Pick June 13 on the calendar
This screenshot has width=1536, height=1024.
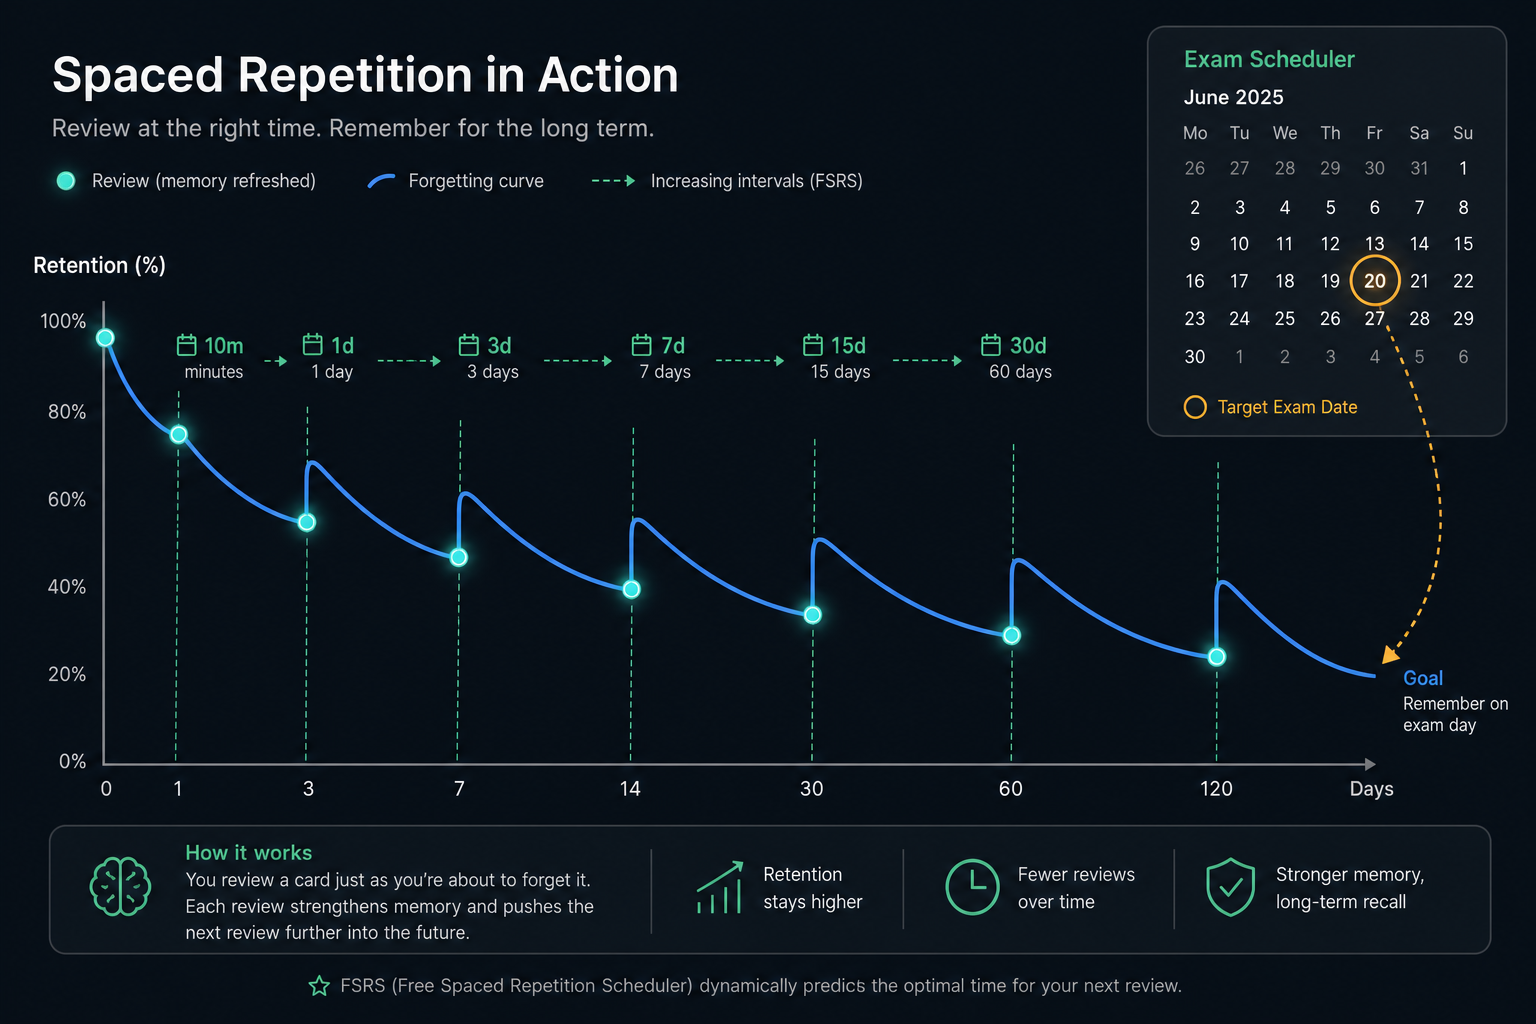point(1375,244)
